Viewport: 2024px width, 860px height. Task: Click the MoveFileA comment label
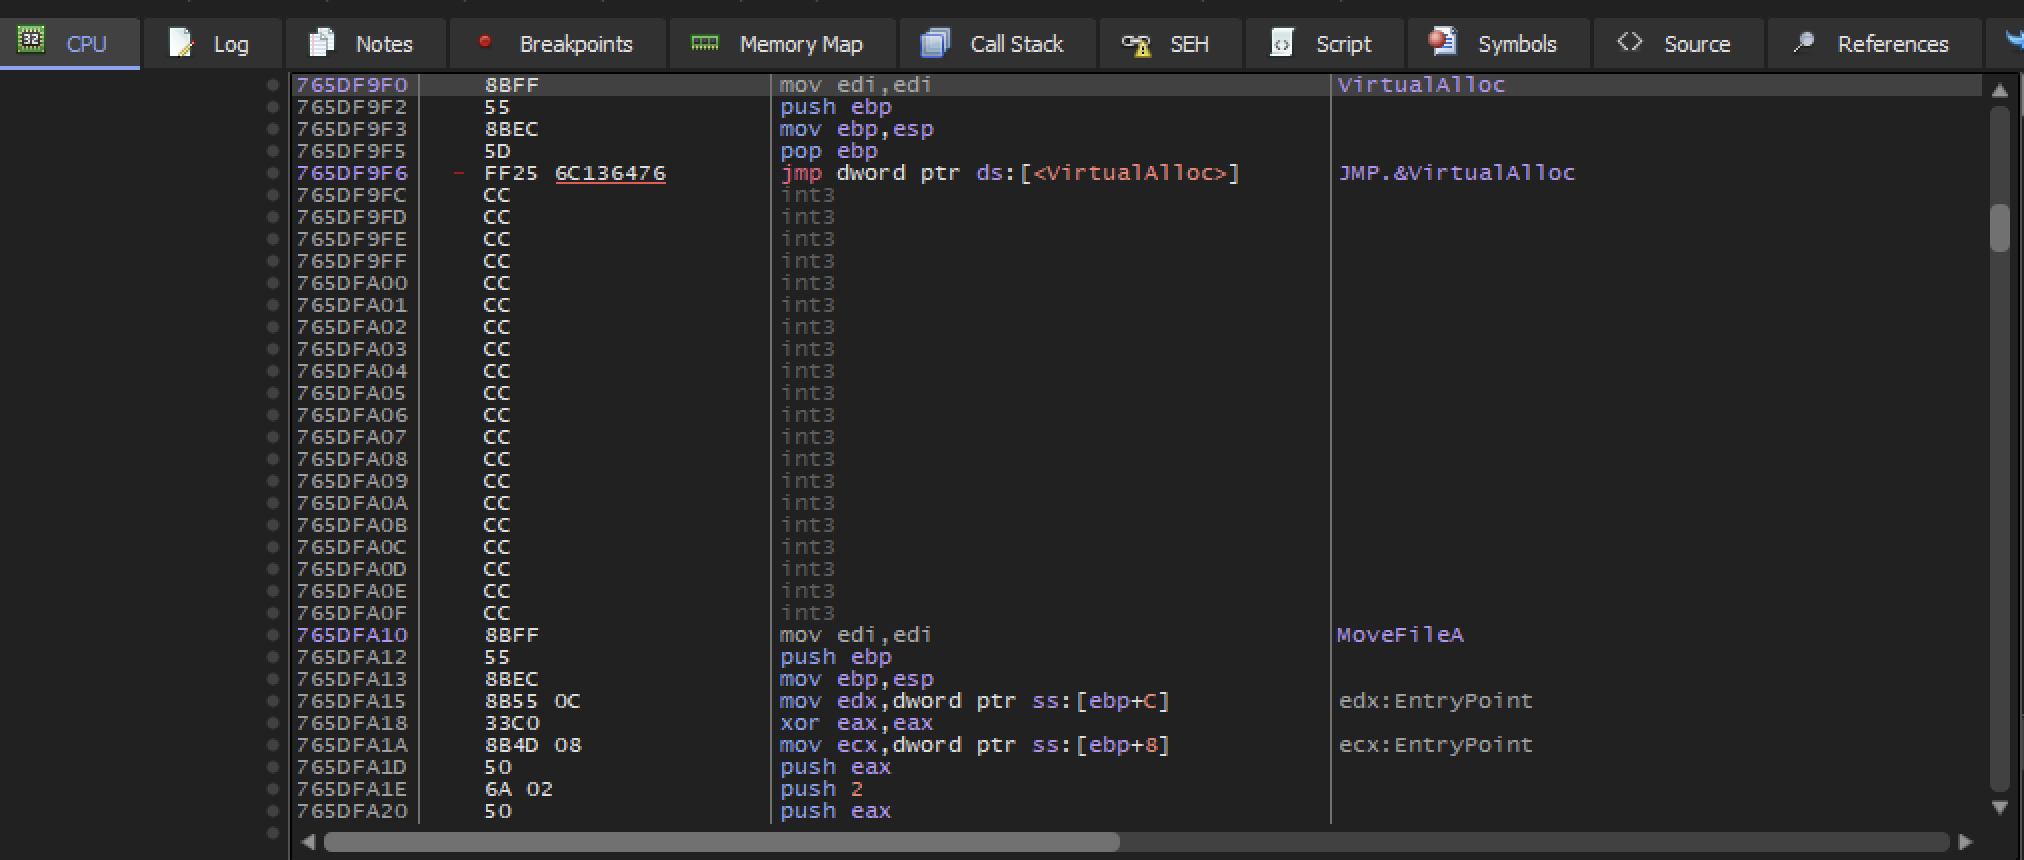(1400, 635)
